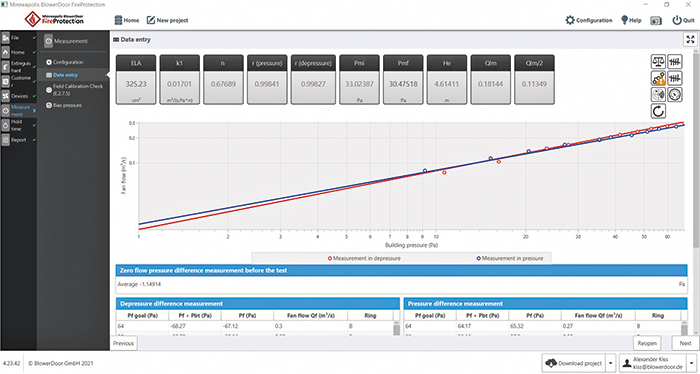The image size is (700, 374).
Task: Open the File section icon in sidebar
Action: pos(5,38)
